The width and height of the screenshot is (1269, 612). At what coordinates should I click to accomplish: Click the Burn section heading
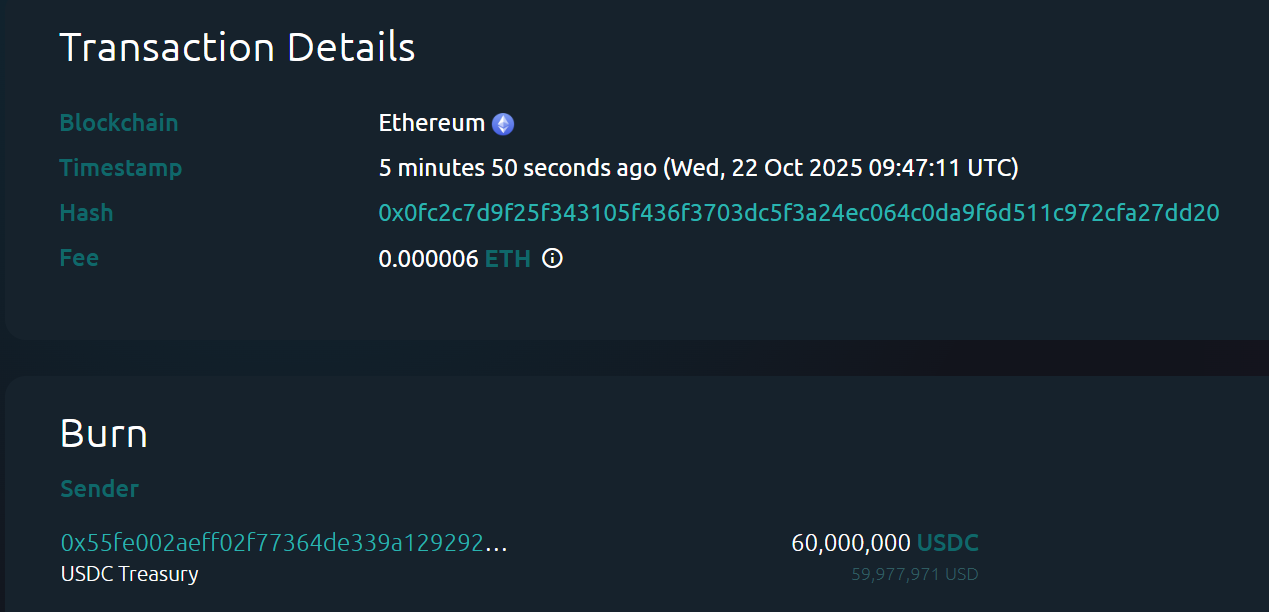click(x=104, y=434)
